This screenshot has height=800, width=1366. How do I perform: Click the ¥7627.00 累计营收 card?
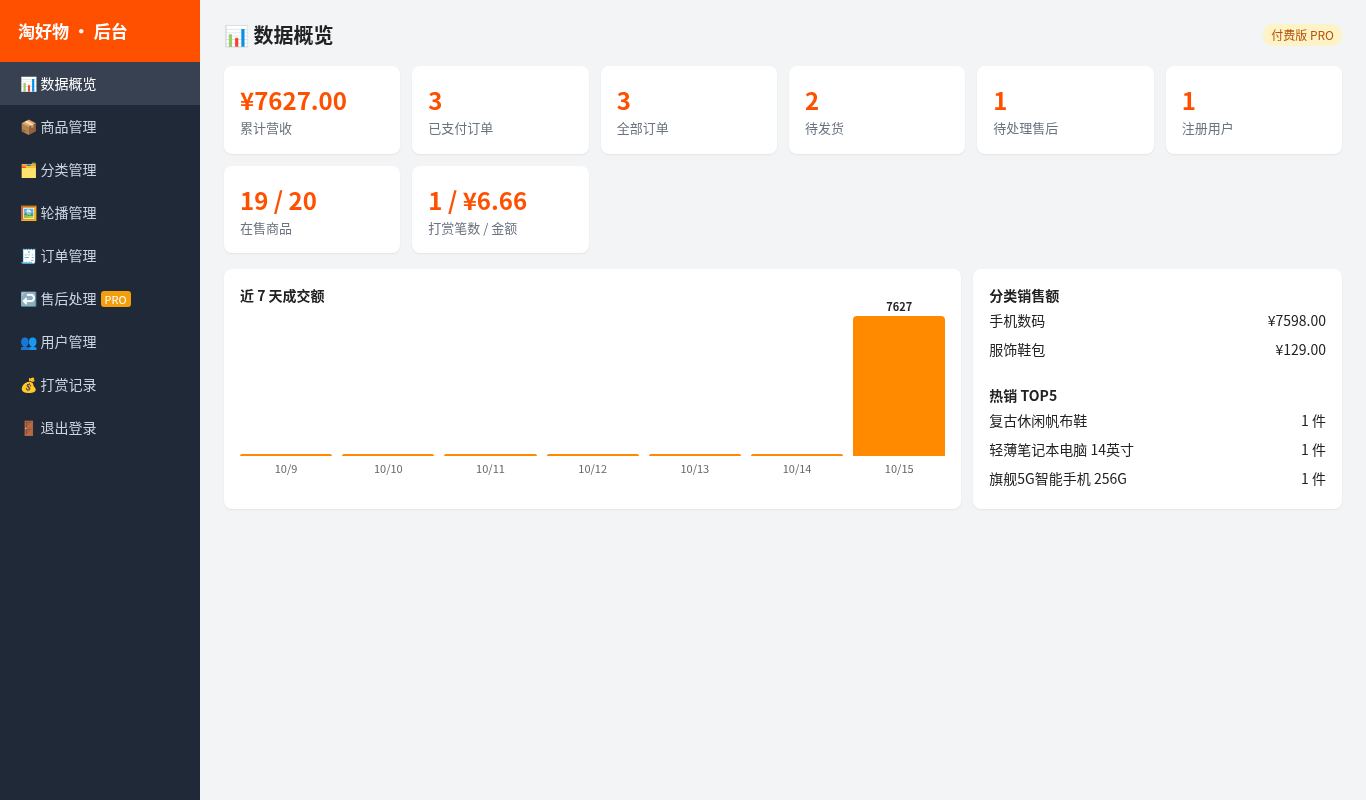pyautogui.click(x=312, y=110)
